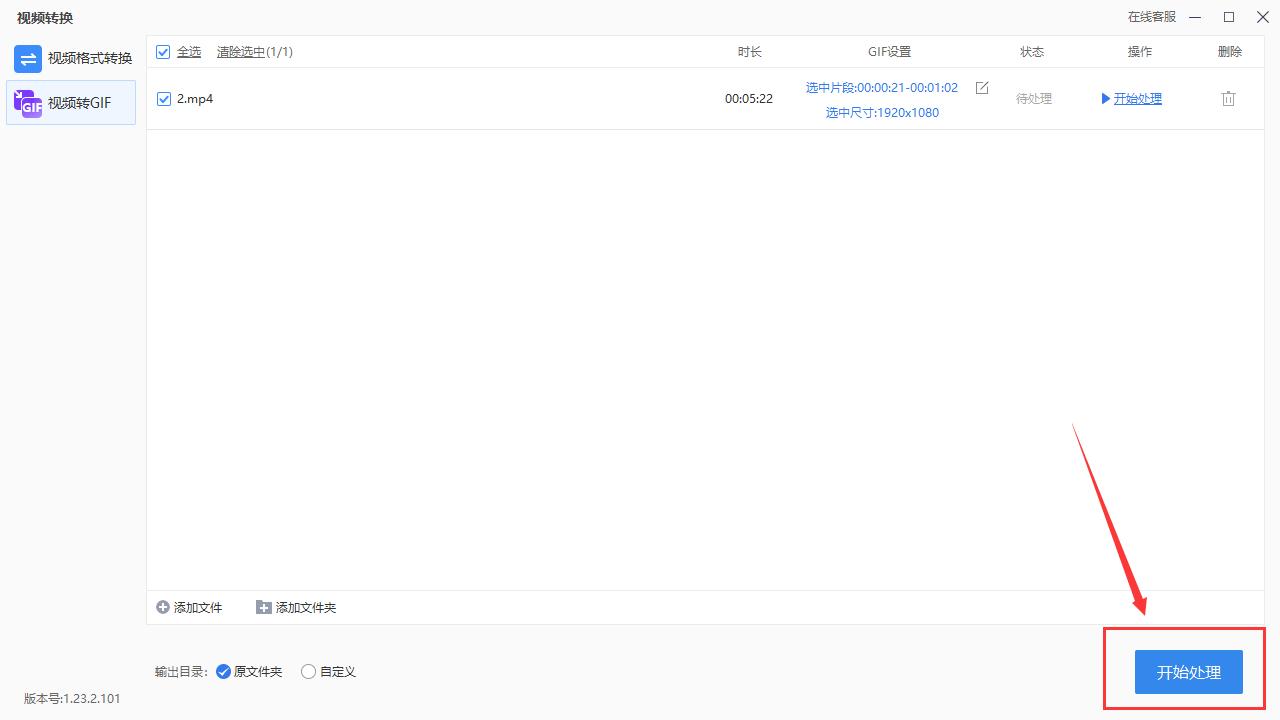Select the 自定义 output directory option
1280x720 pixels.
[x=308, y=671]
